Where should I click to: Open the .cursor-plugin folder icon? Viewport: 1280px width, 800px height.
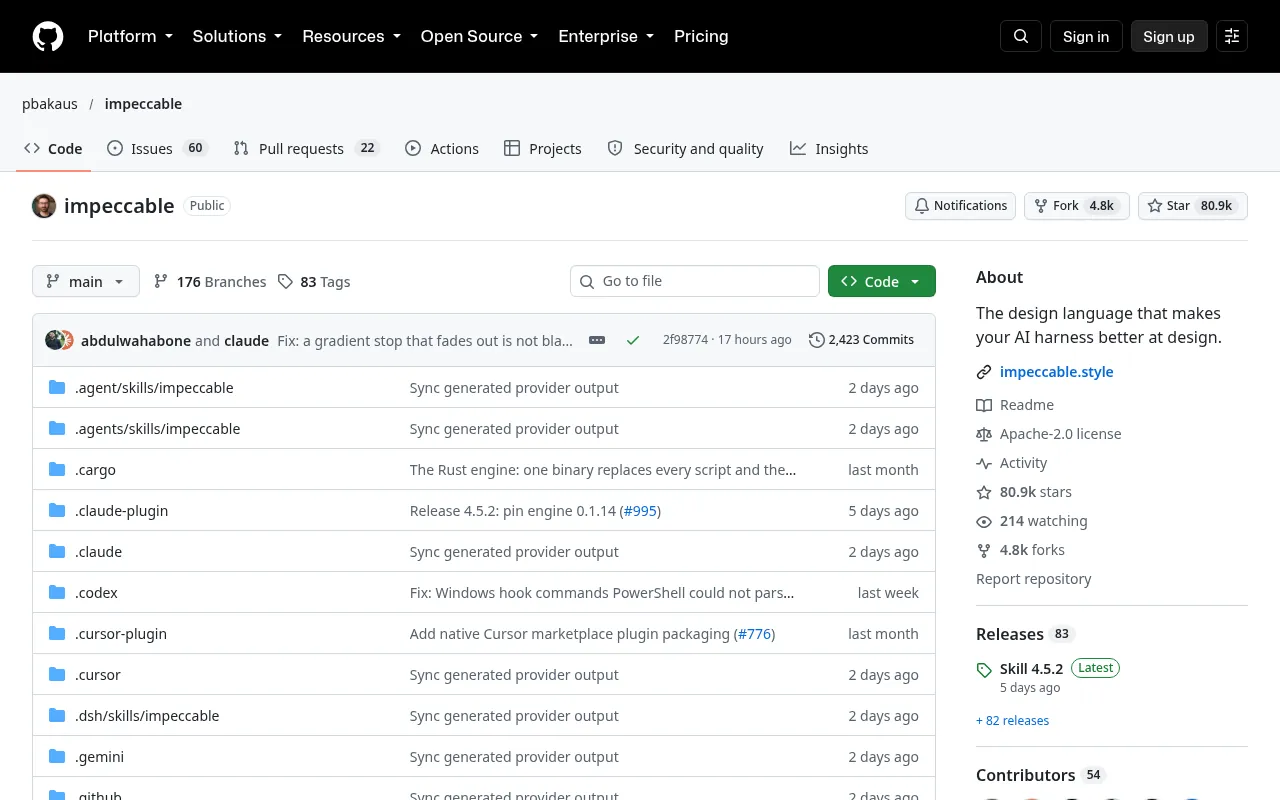(x=57, y=634)
